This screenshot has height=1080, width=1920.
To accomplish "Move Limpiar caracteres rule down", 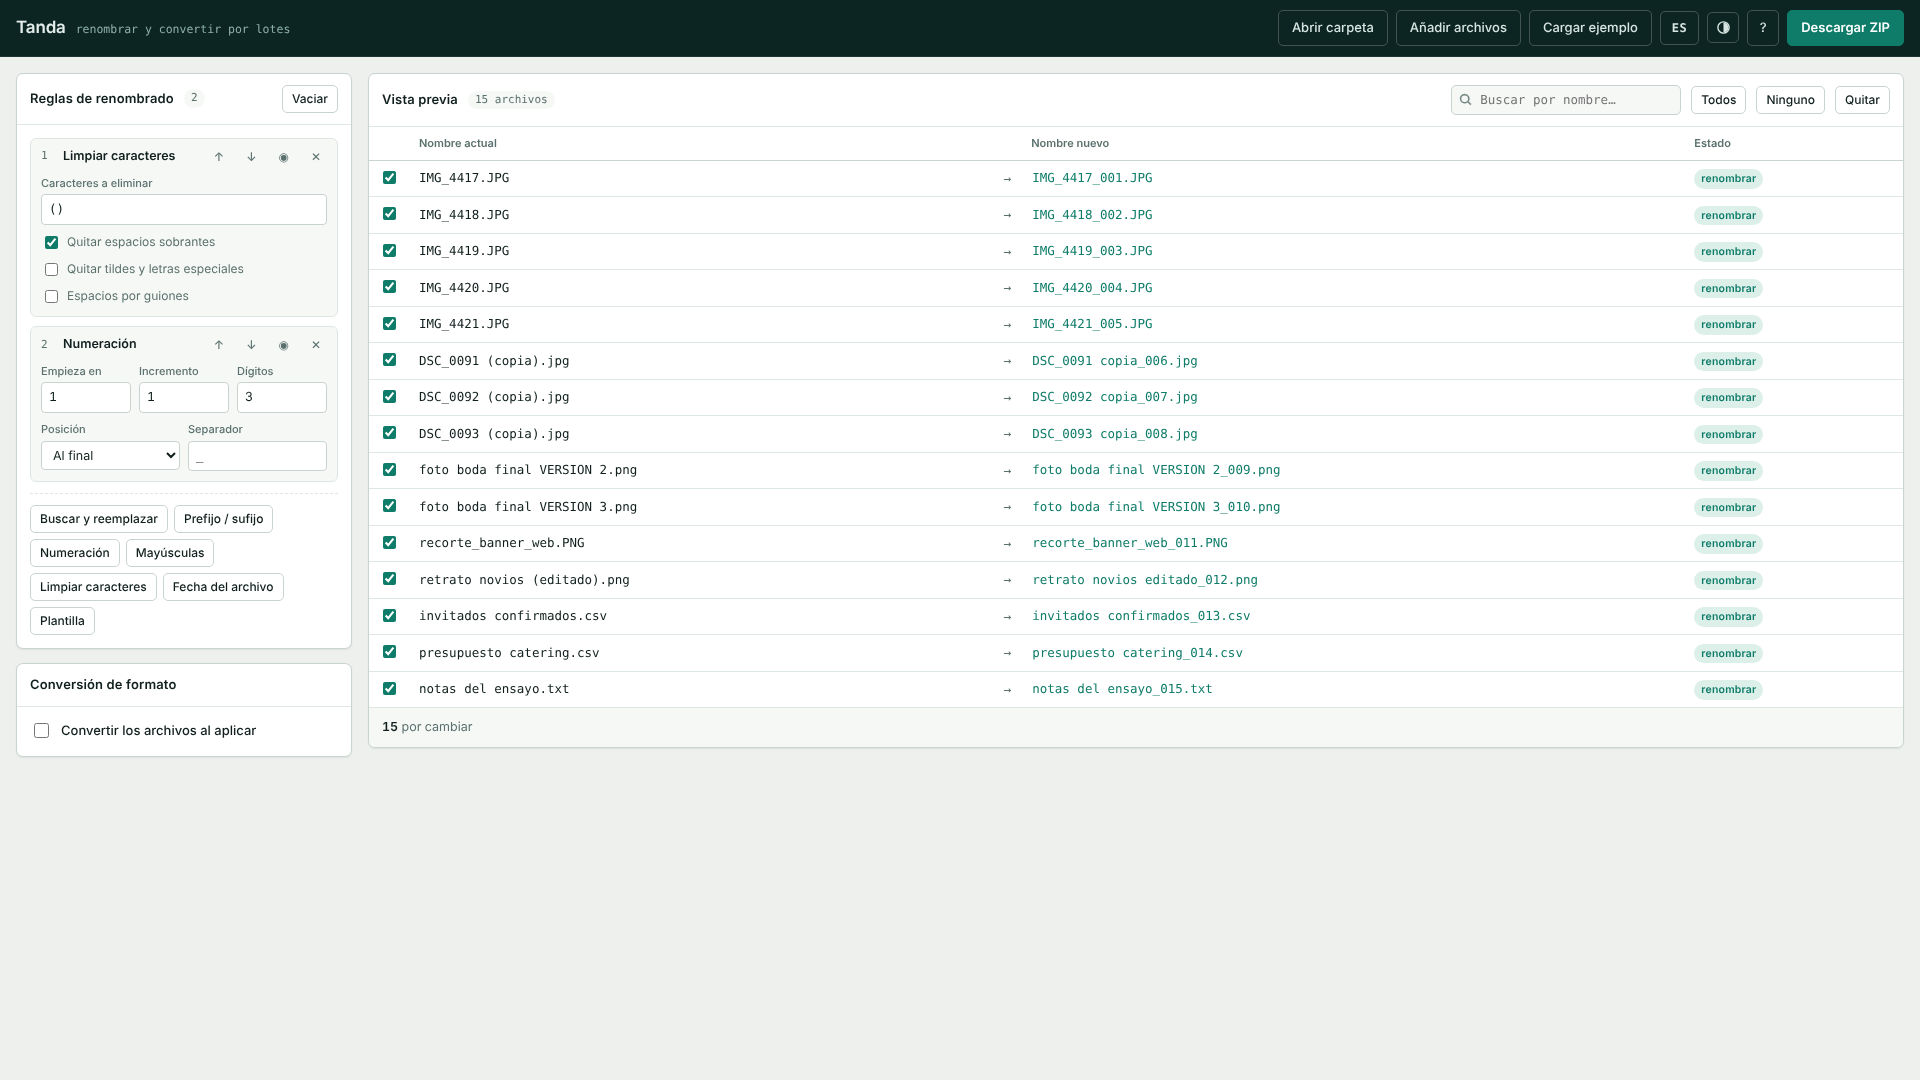I will 251,157.
